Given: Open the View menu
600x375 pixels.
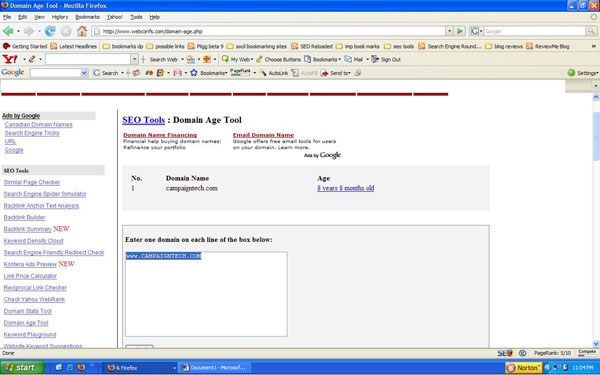Looking at the screenshot, I should 39,17.
